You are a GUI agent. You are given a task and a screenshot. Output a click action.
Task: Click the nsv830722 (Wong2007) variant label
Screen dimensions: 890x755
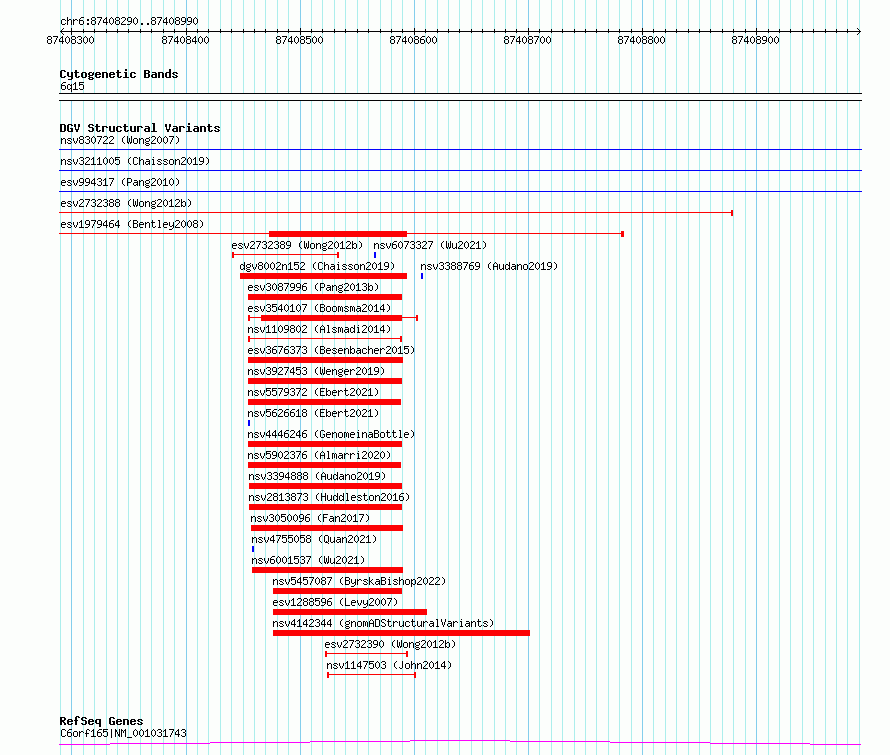120,140
